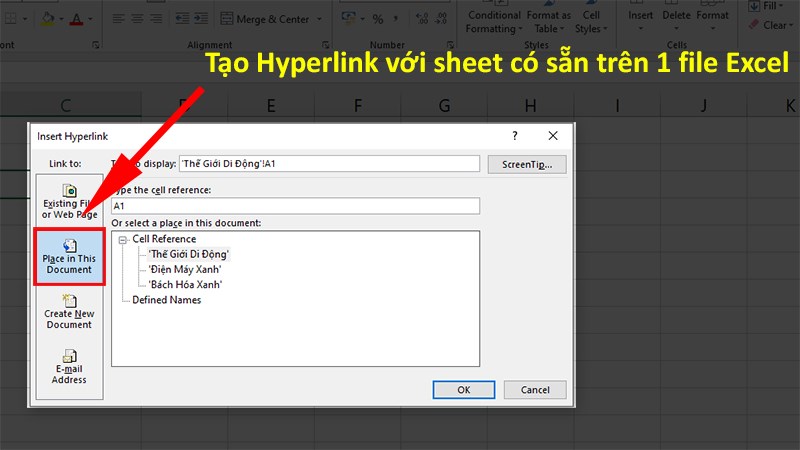Select column F header
800x450 pixels.
[358, 106]
